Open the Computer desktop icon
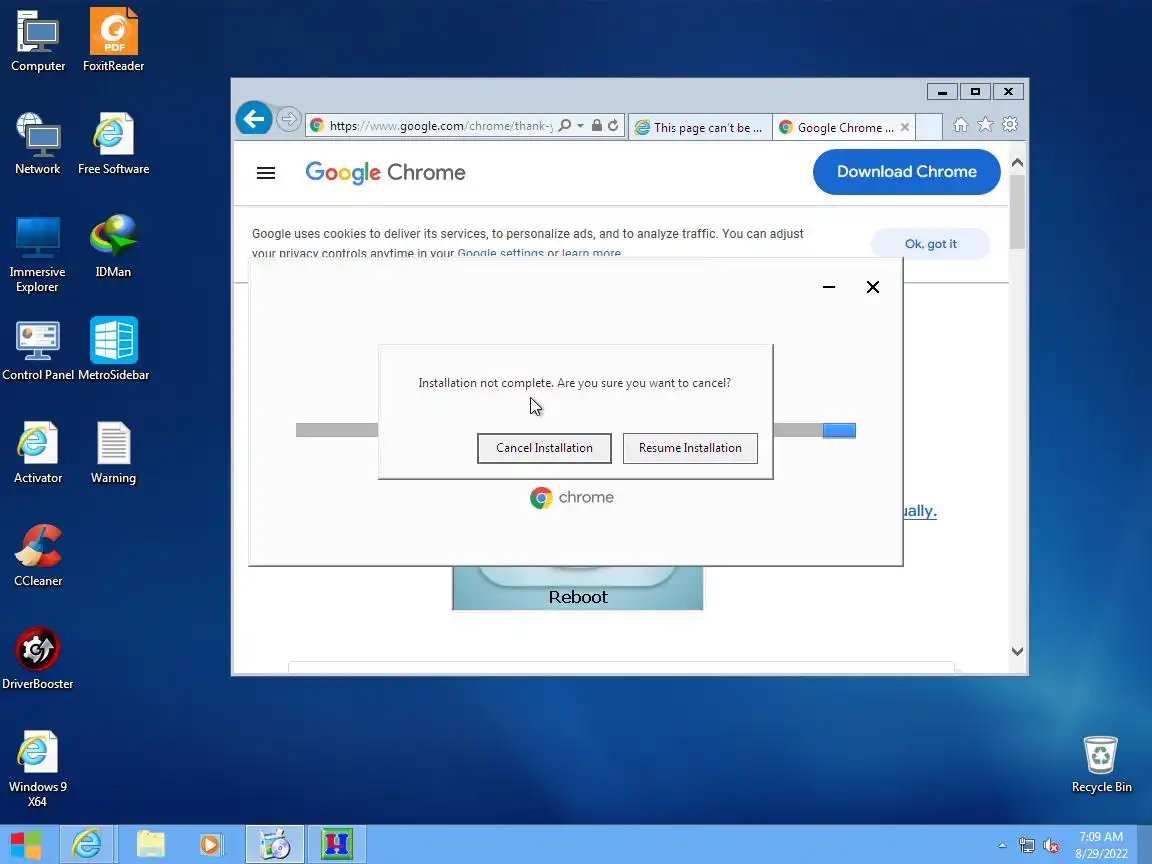1152x864 pixels. click(x=38, y=40)
